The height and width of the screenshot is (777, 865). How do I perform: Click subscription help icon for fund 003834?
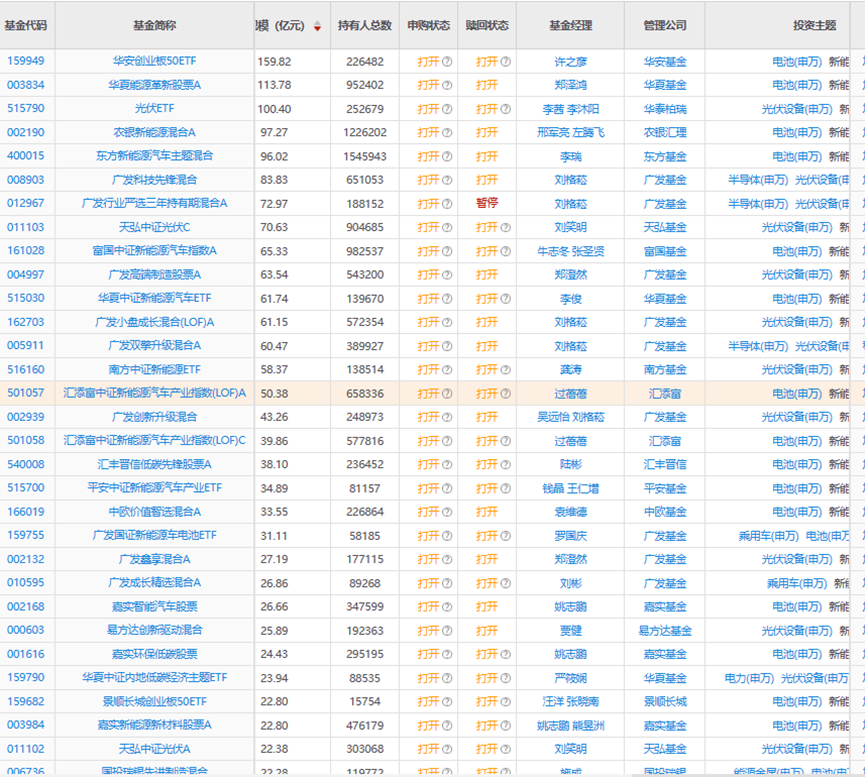coord(447,86)
